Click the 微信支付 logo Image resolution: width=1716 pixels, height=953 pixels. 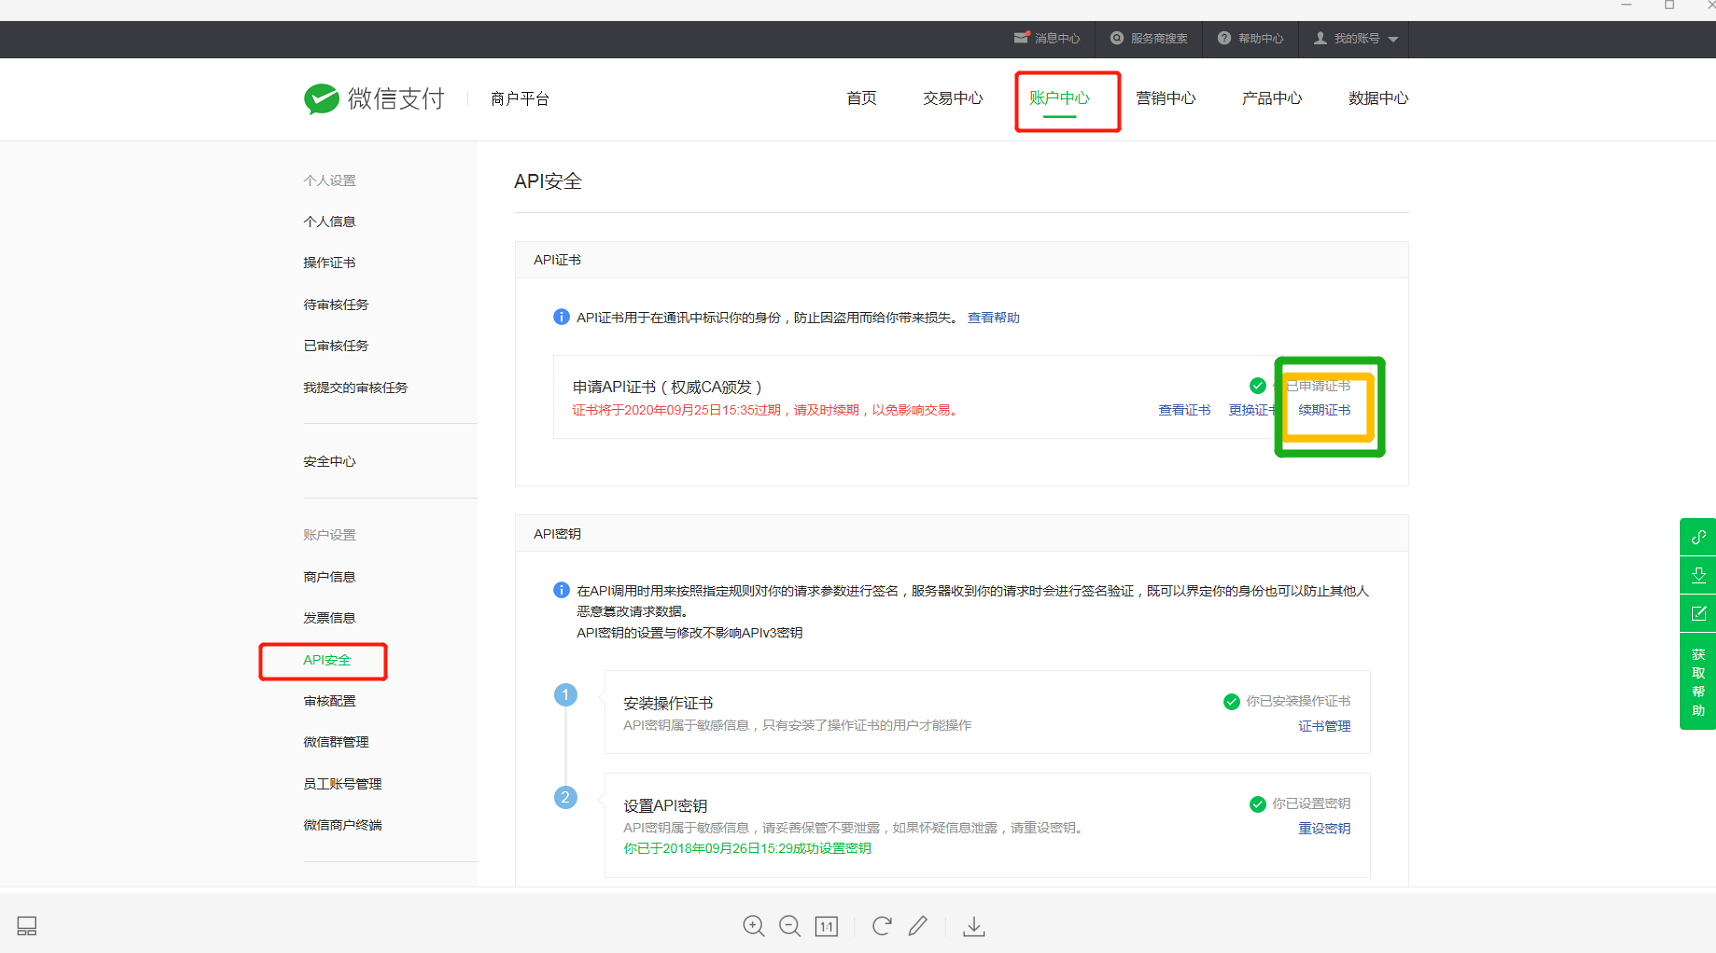(x=374, y=99)
